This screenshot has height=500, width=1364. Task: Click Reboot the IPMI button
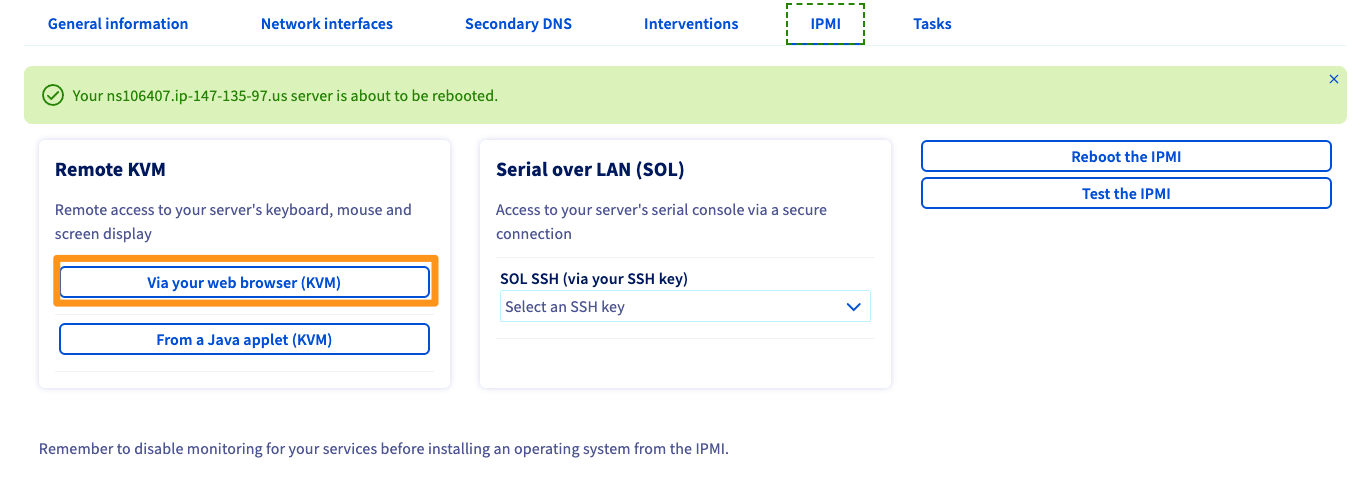(1126, 156)
